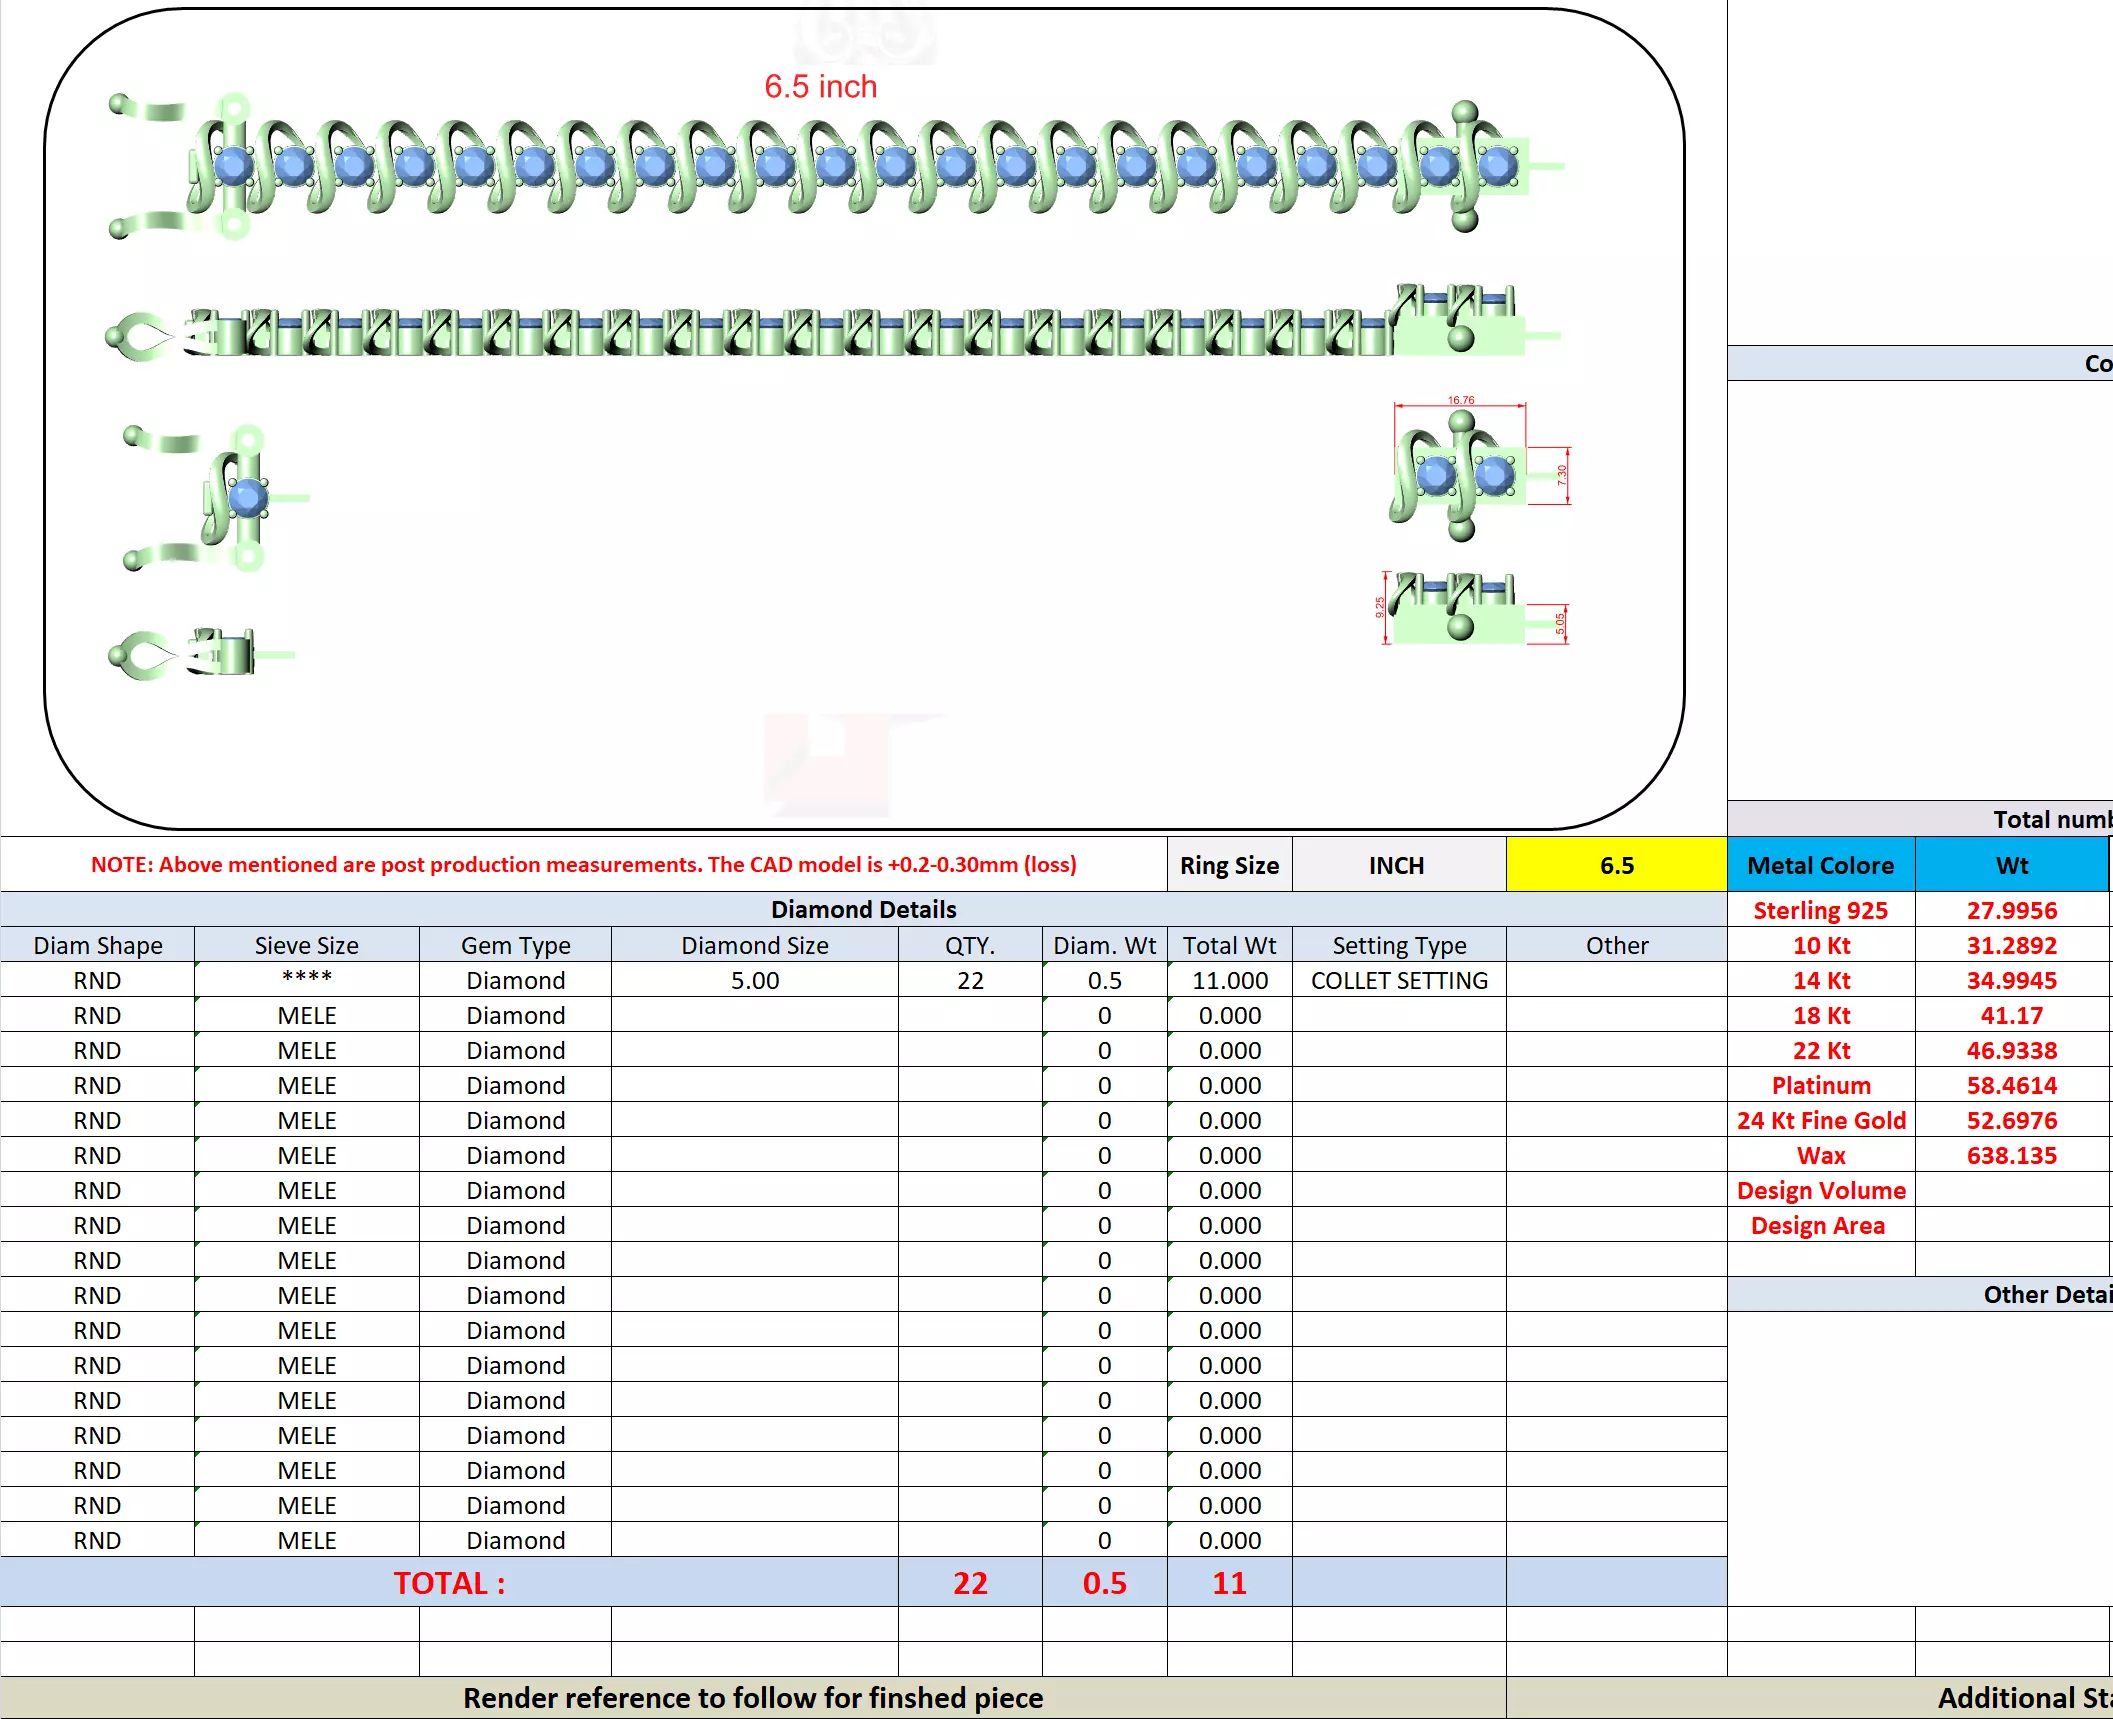Select the TOTAL row label
This screenshot has width=2113, height=1719.
pyautogui.click(x=448, y=1583)
